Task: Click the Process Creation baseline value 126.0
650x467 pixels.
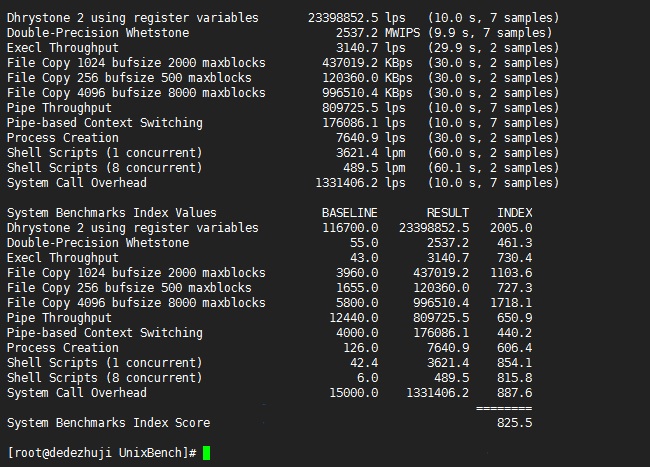Action: (360, 348)
